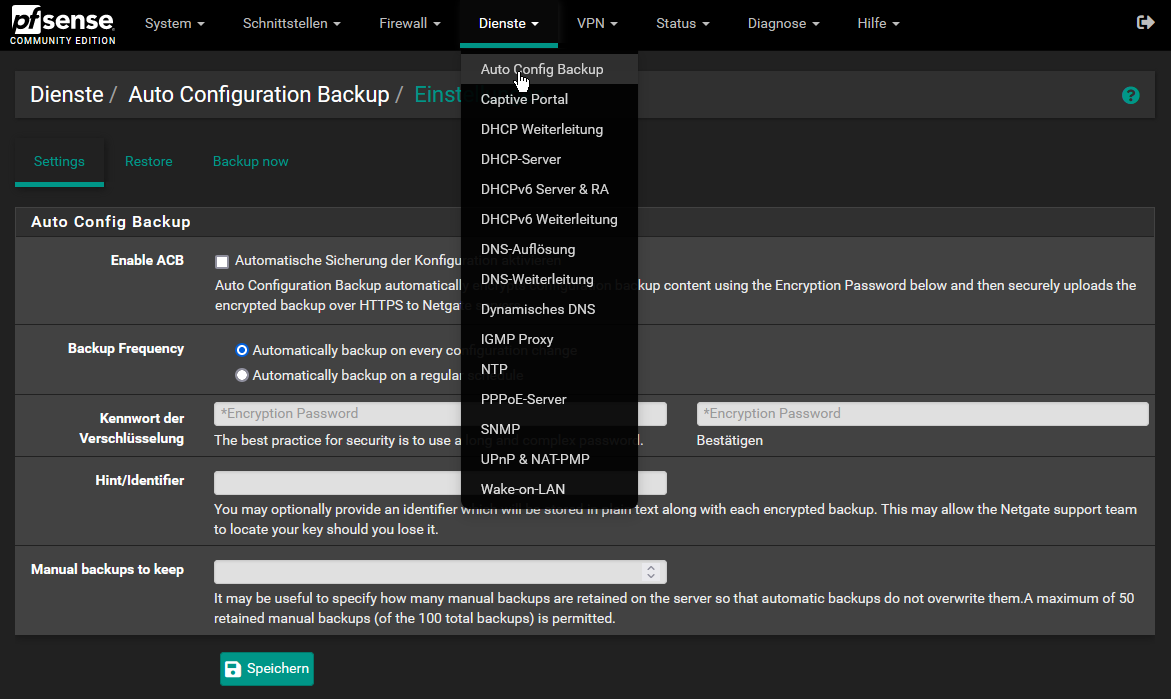1171x699 pixels.
Task: Select backup on a regular schedule
Action: 241,375
